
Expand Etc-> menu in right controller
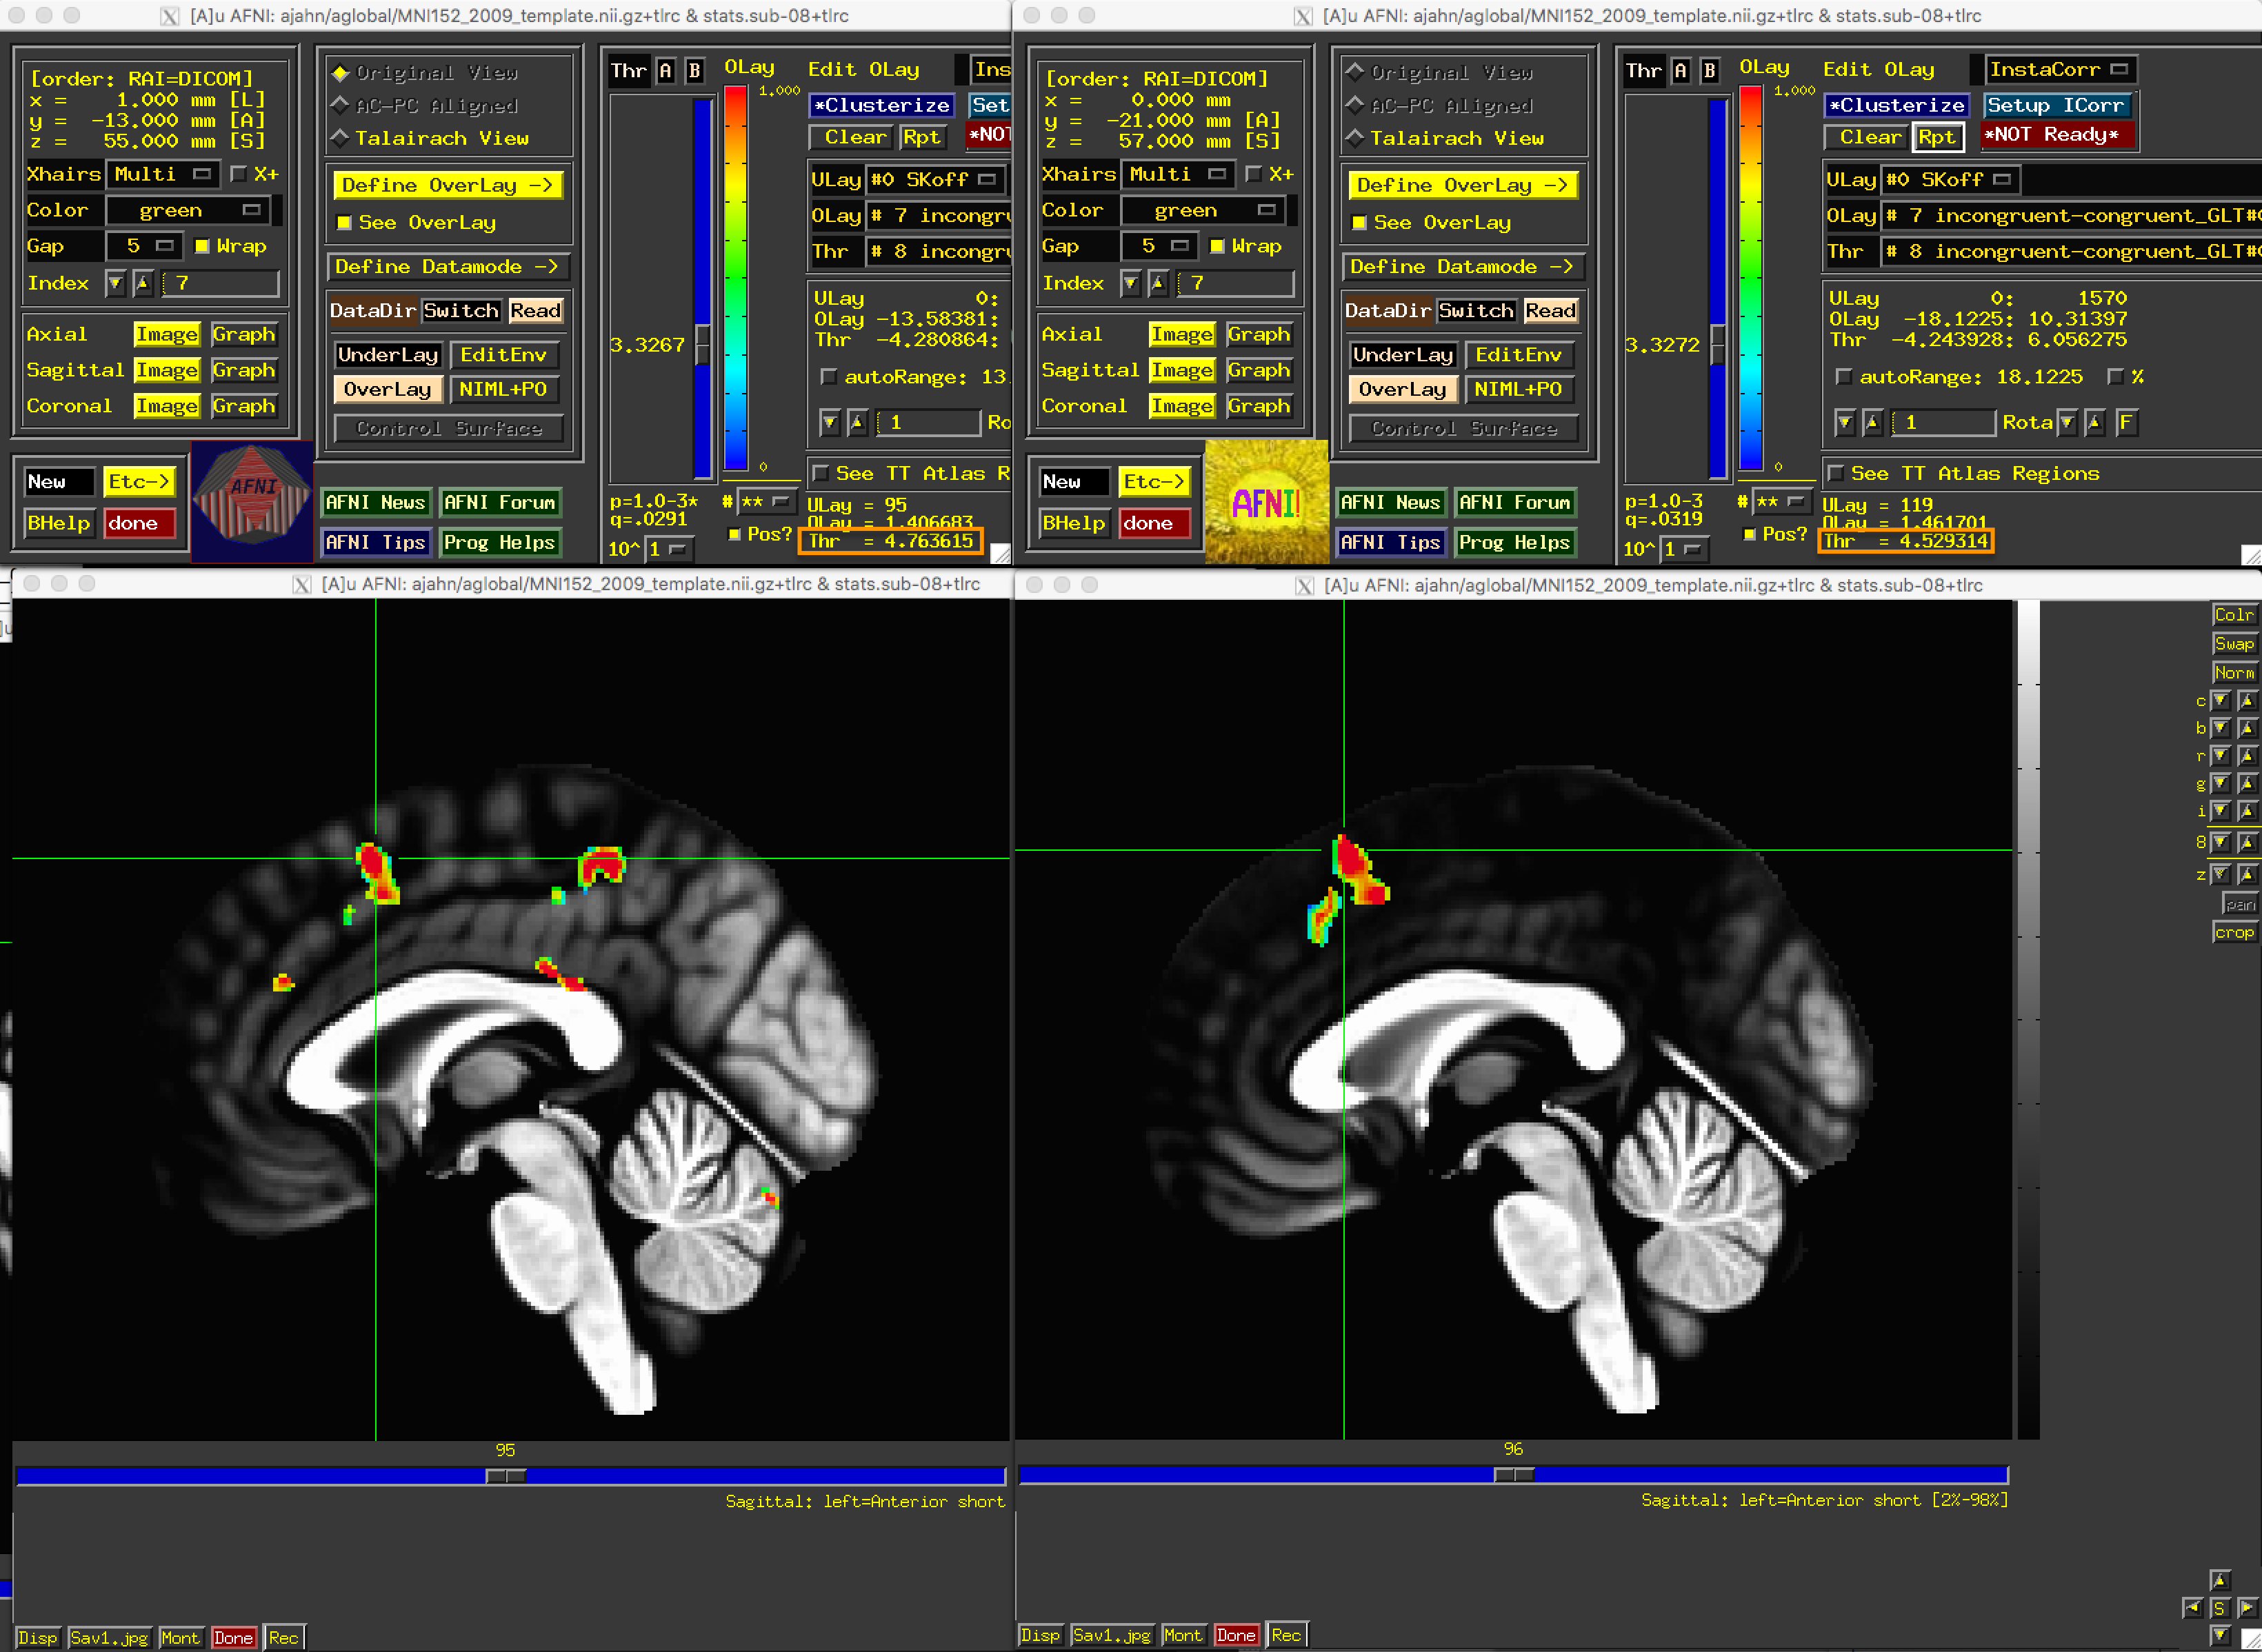pos(1155,482)
